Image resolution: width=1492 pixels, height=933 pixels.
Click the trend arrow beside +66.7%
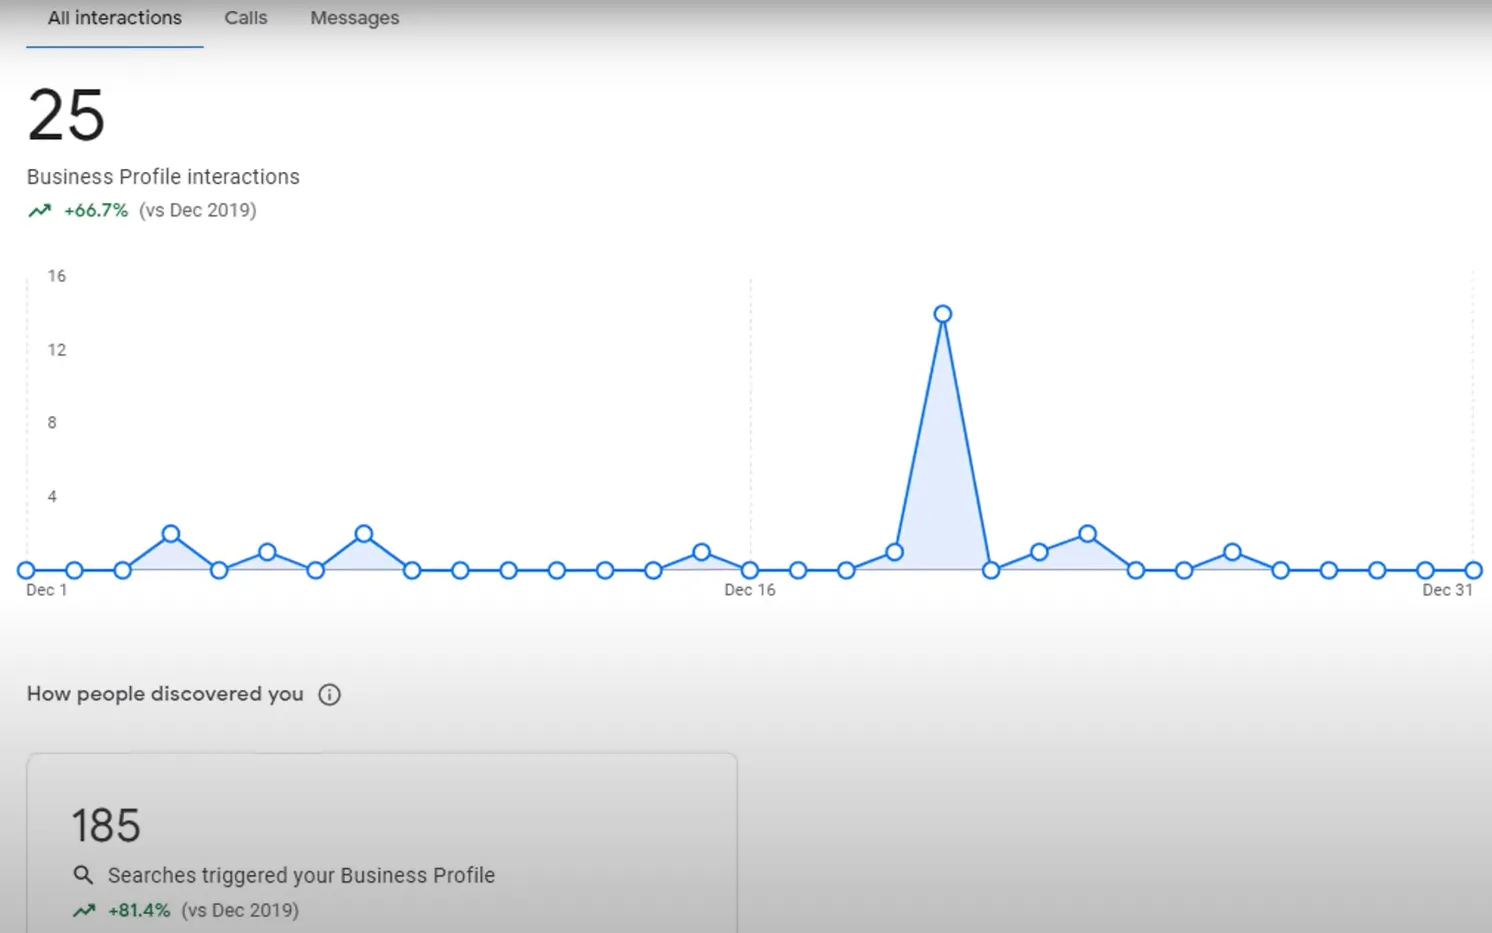click(x=40, y=211)
